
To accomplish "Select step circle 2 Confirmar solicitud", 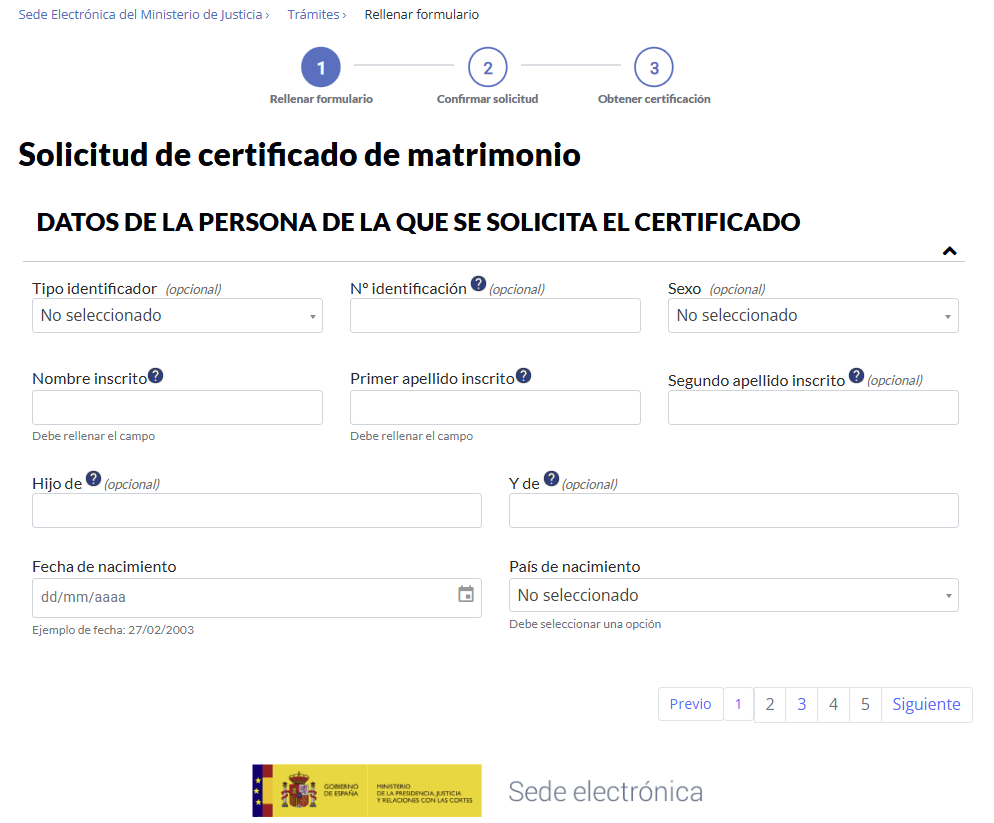I will tap(487, 68).
